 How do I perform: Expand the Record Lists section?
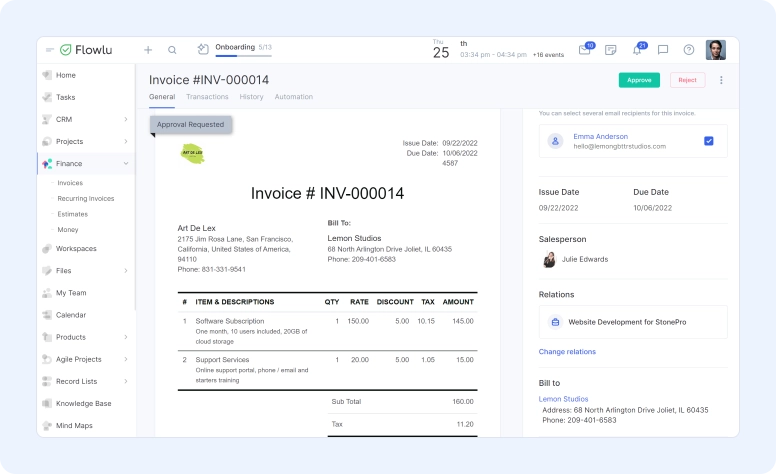126,381
